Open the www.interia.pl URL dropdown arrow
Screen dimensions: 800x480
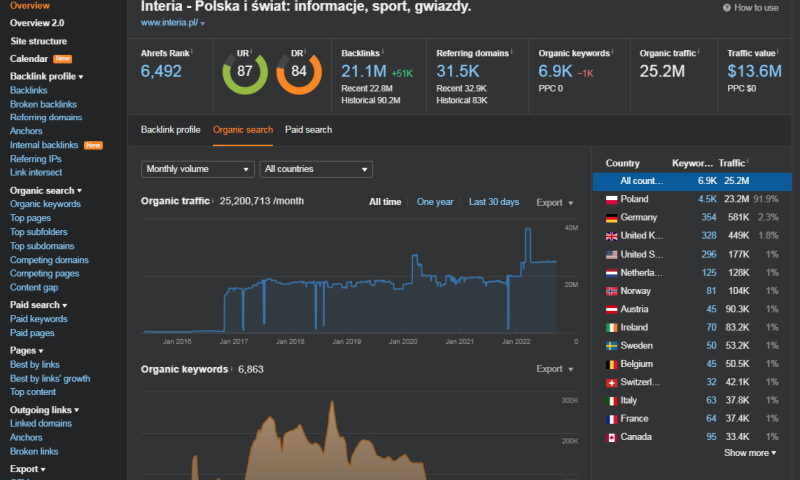click(203, 23)
